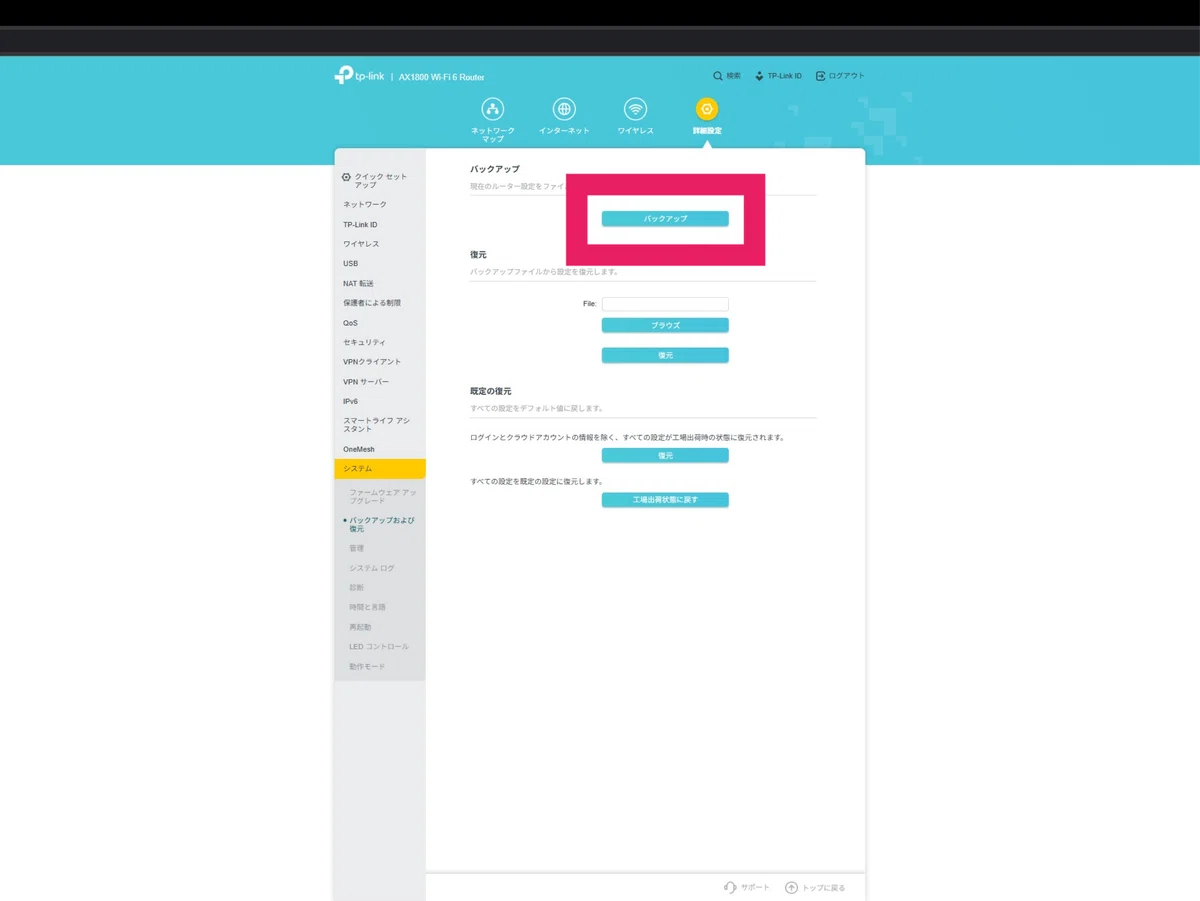Click 復元 button below ブラウズ

(665, 355)
